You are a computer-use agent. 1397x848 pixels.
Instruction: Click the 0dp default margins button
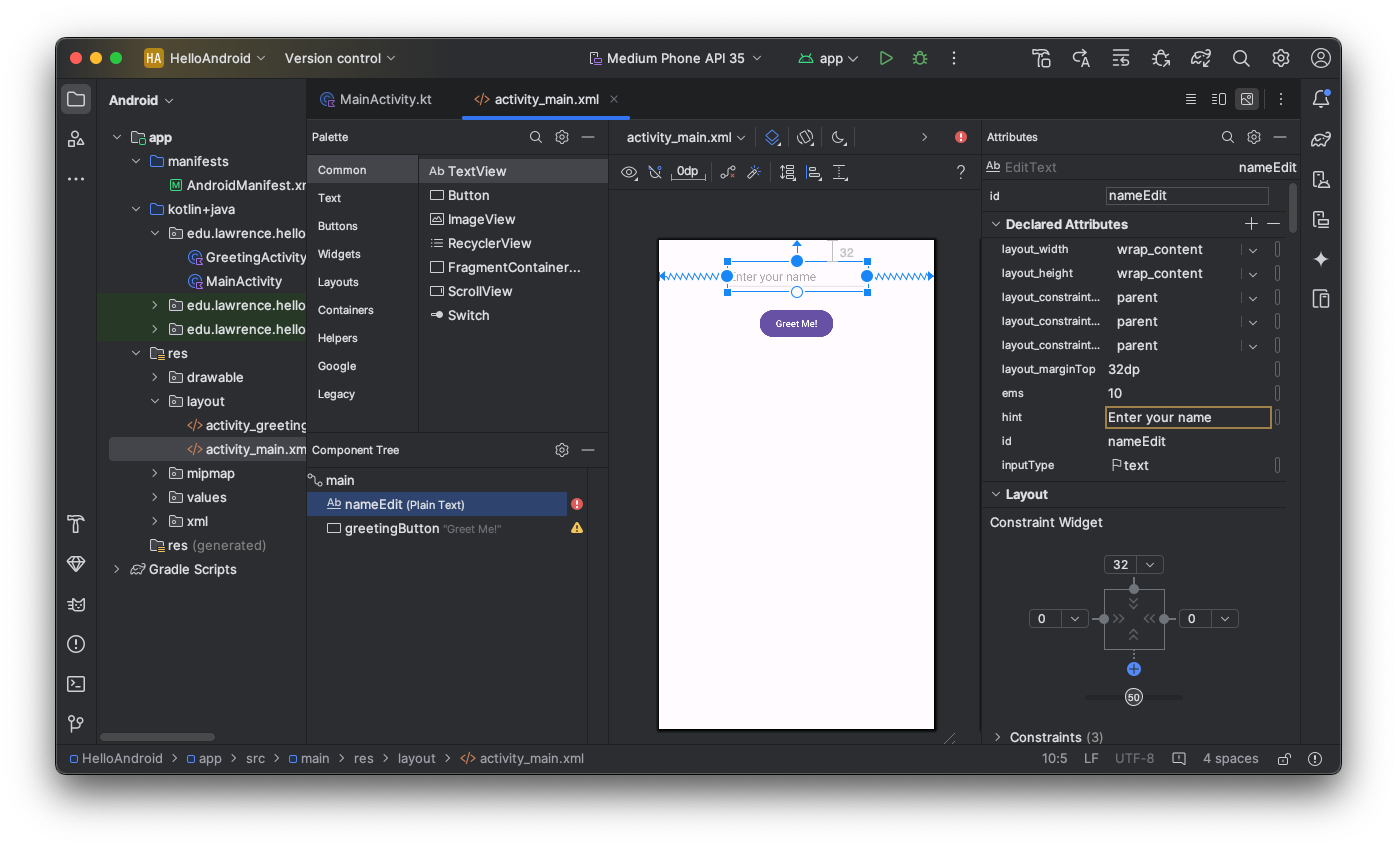688,172
